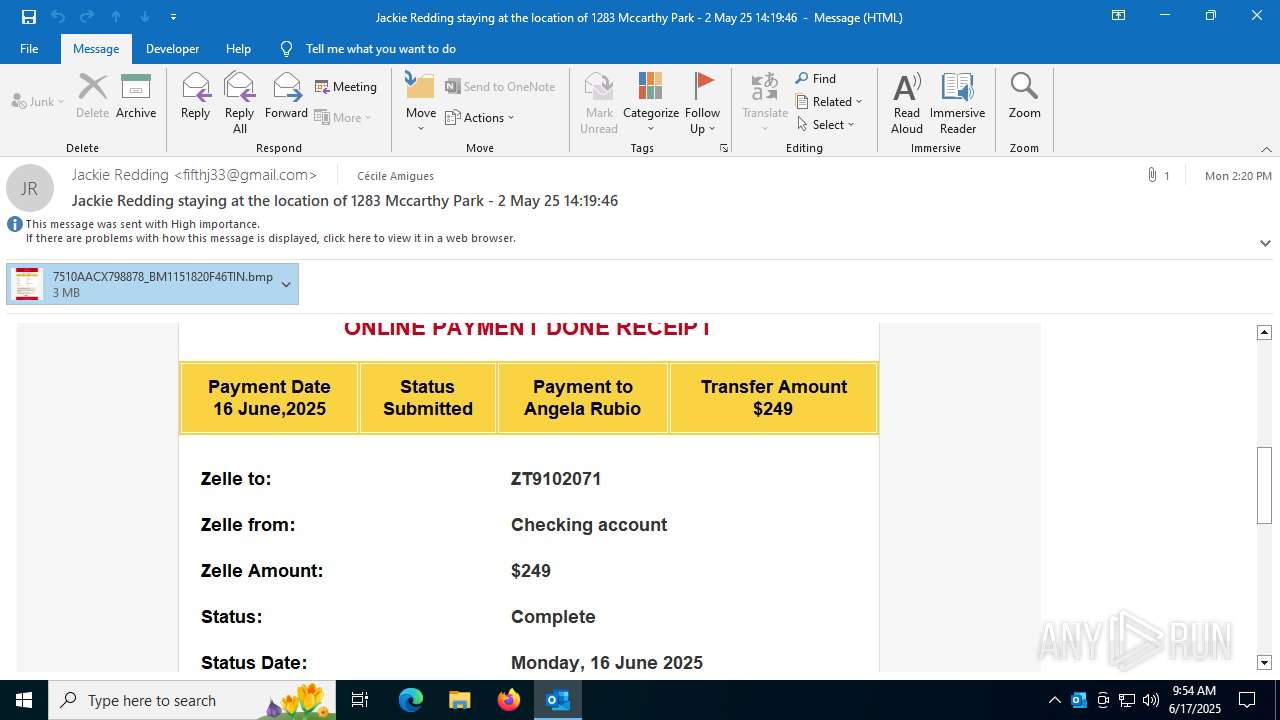Delete this message
The image size is (1280, 720).
click(x=92, y=96)
